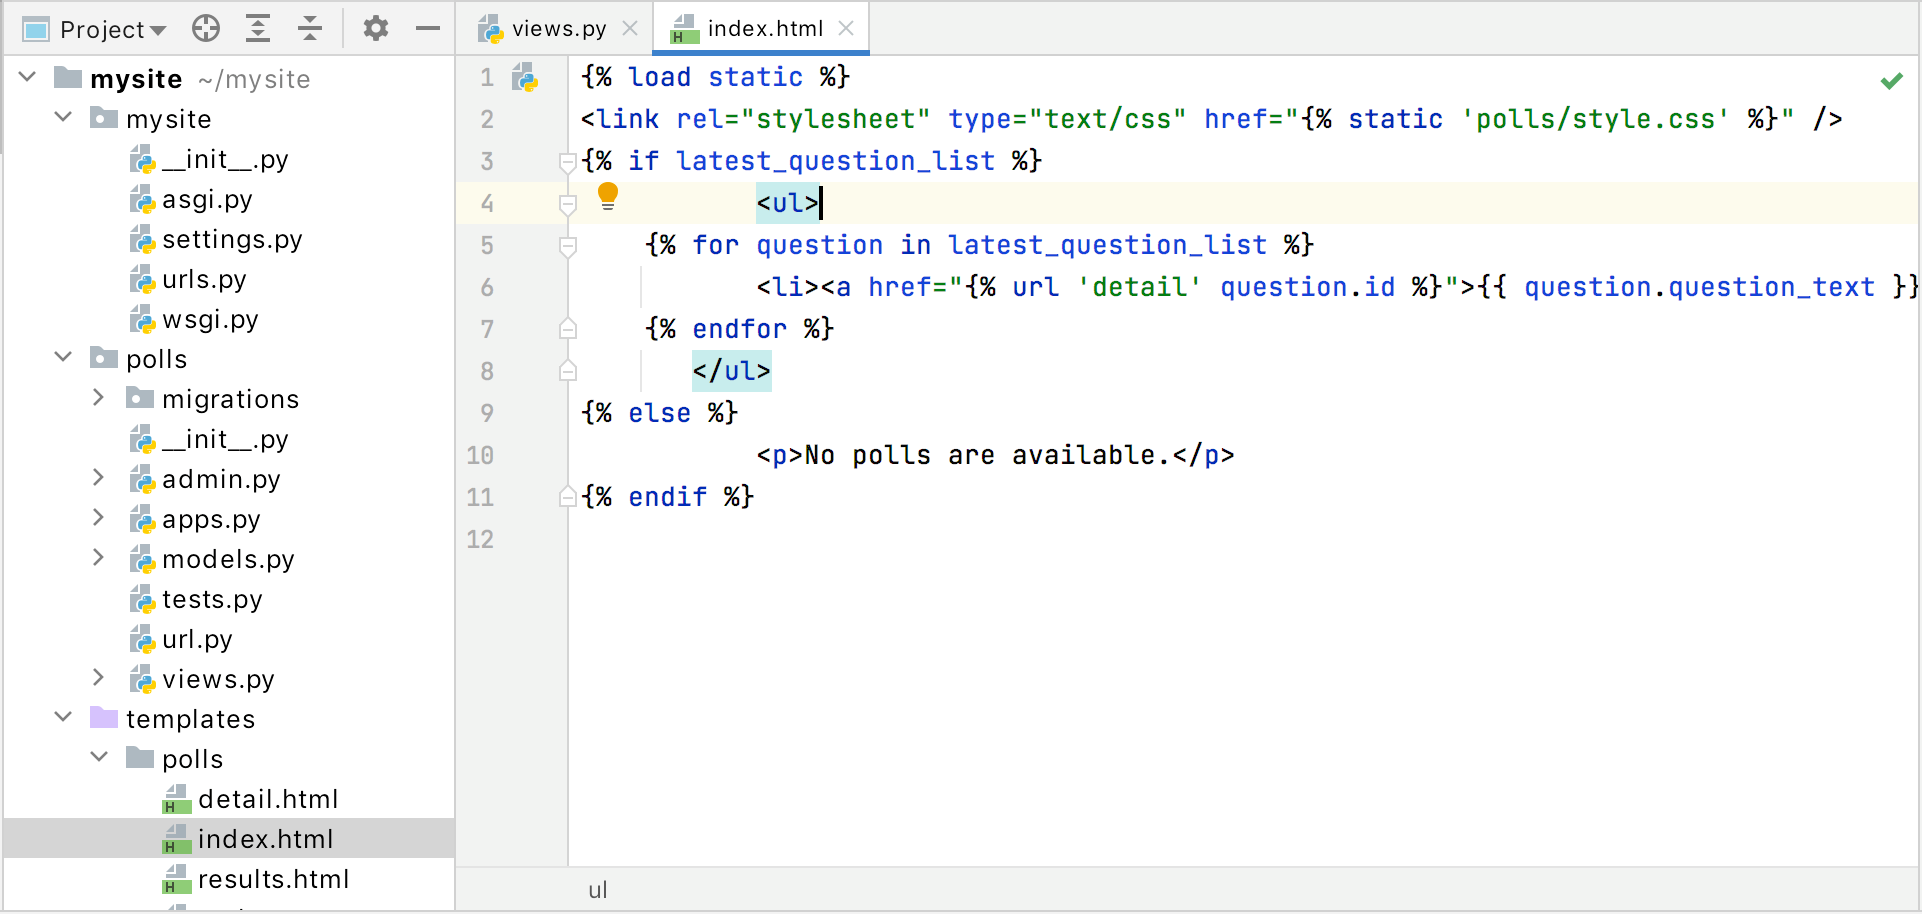Expand the folded region marker on line 7

pos(567,328)
